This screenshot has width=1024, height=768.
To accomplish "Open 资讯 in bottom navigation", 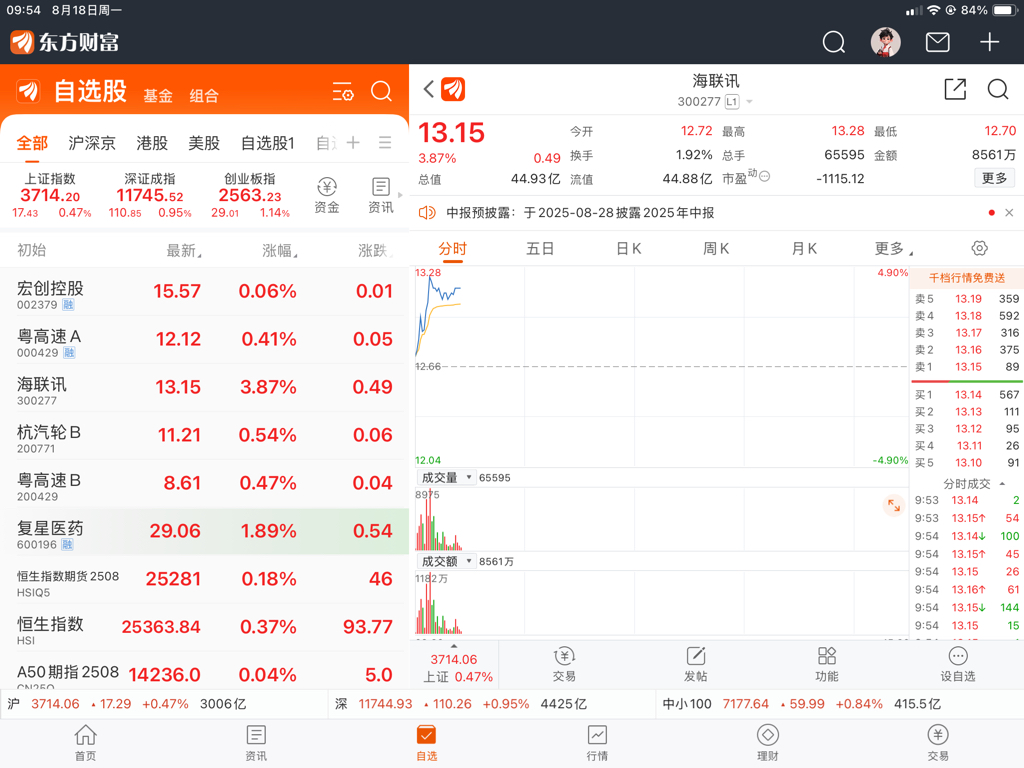I will [x=256, y=743].
